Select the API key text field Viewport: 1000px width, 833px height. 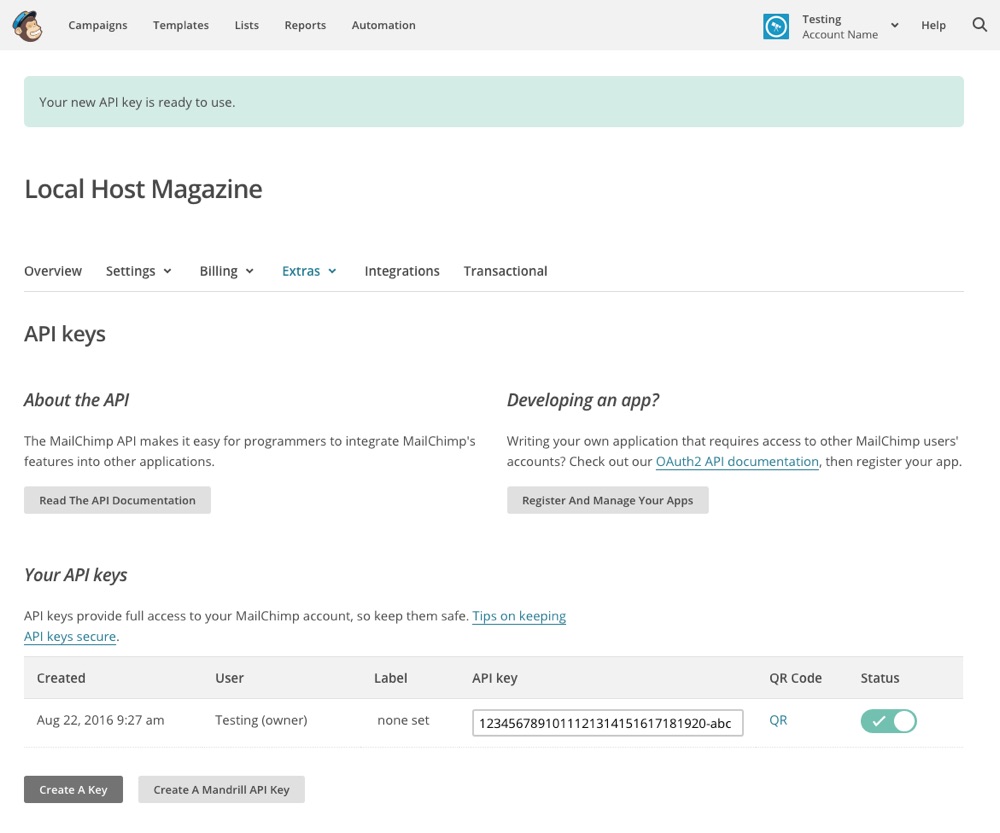pyautogui.click(x=607, y=723)
